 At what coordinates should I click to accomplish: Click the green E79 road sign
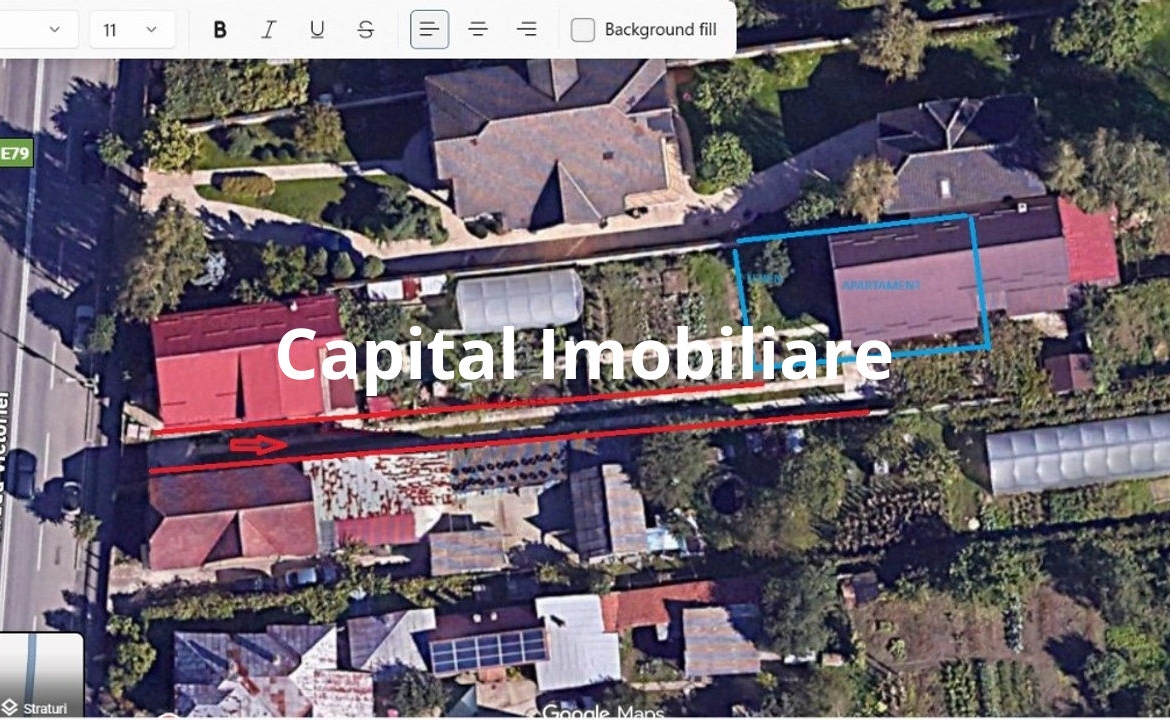[x=15, y=153]
